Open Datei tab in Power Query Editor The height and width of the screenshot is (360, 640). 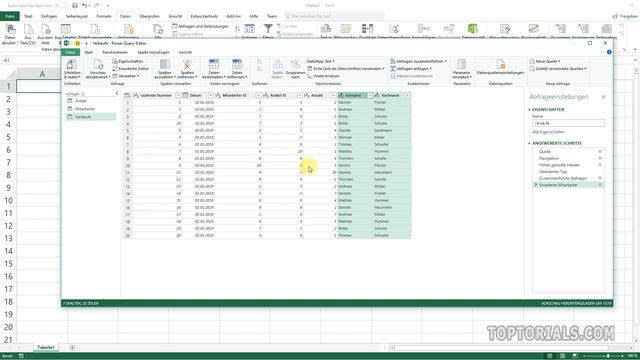70,52
